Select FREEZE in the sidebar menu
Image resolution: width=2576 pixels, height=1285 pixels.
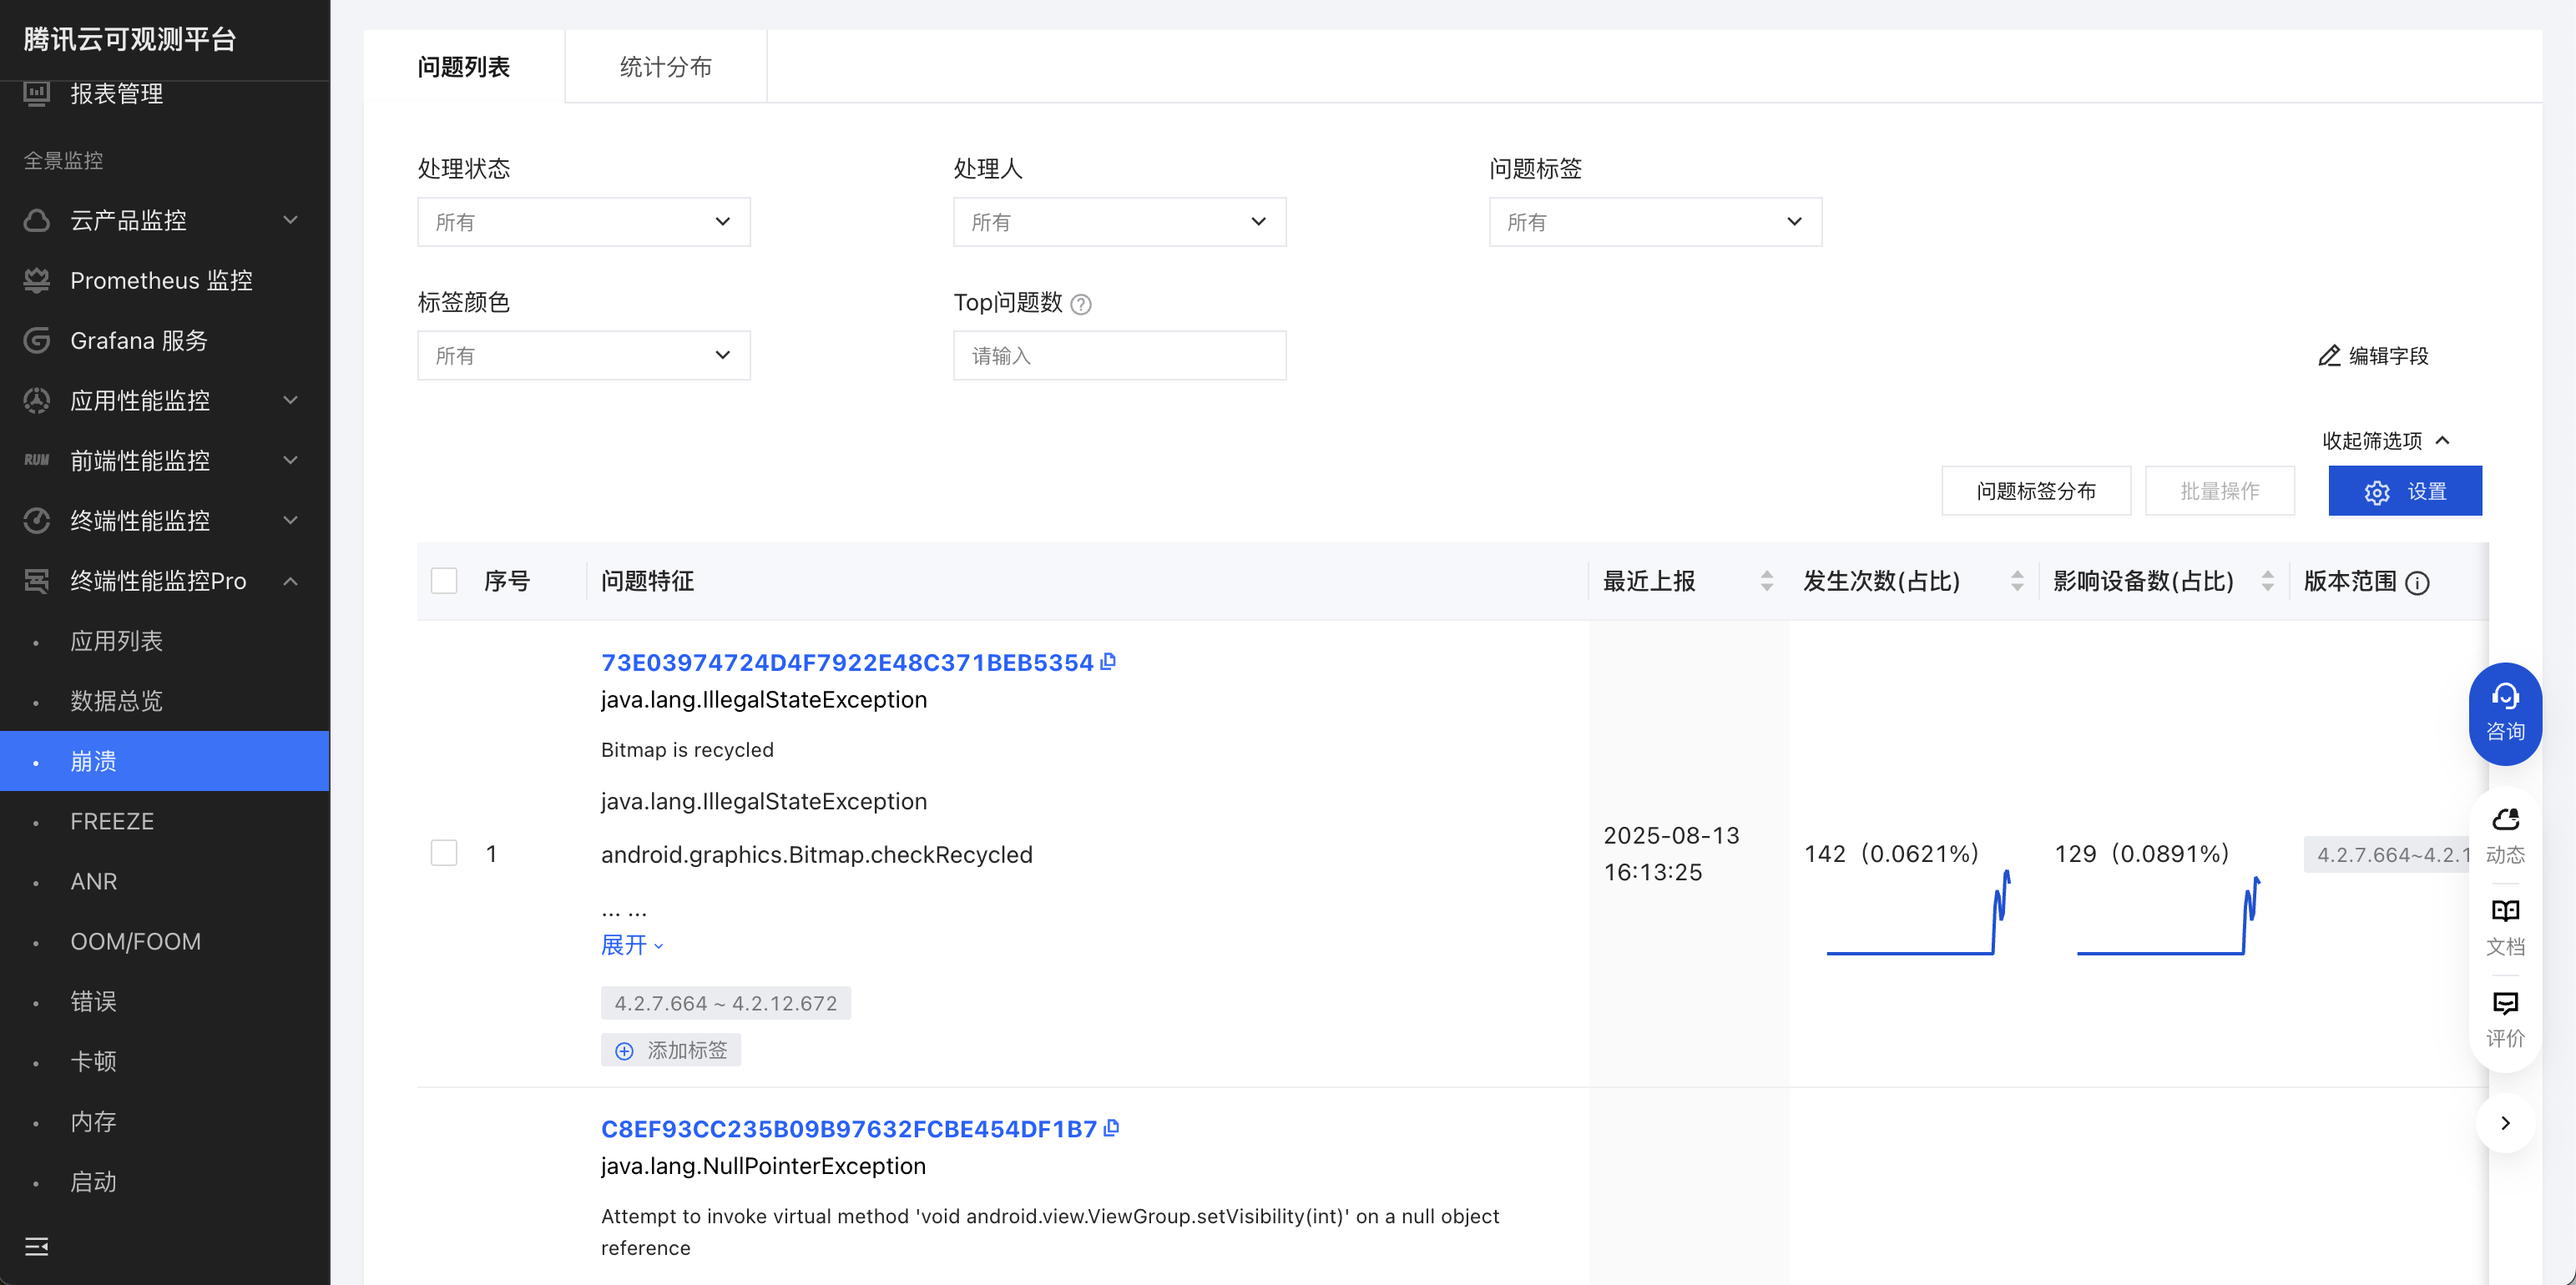coord(112,821)
